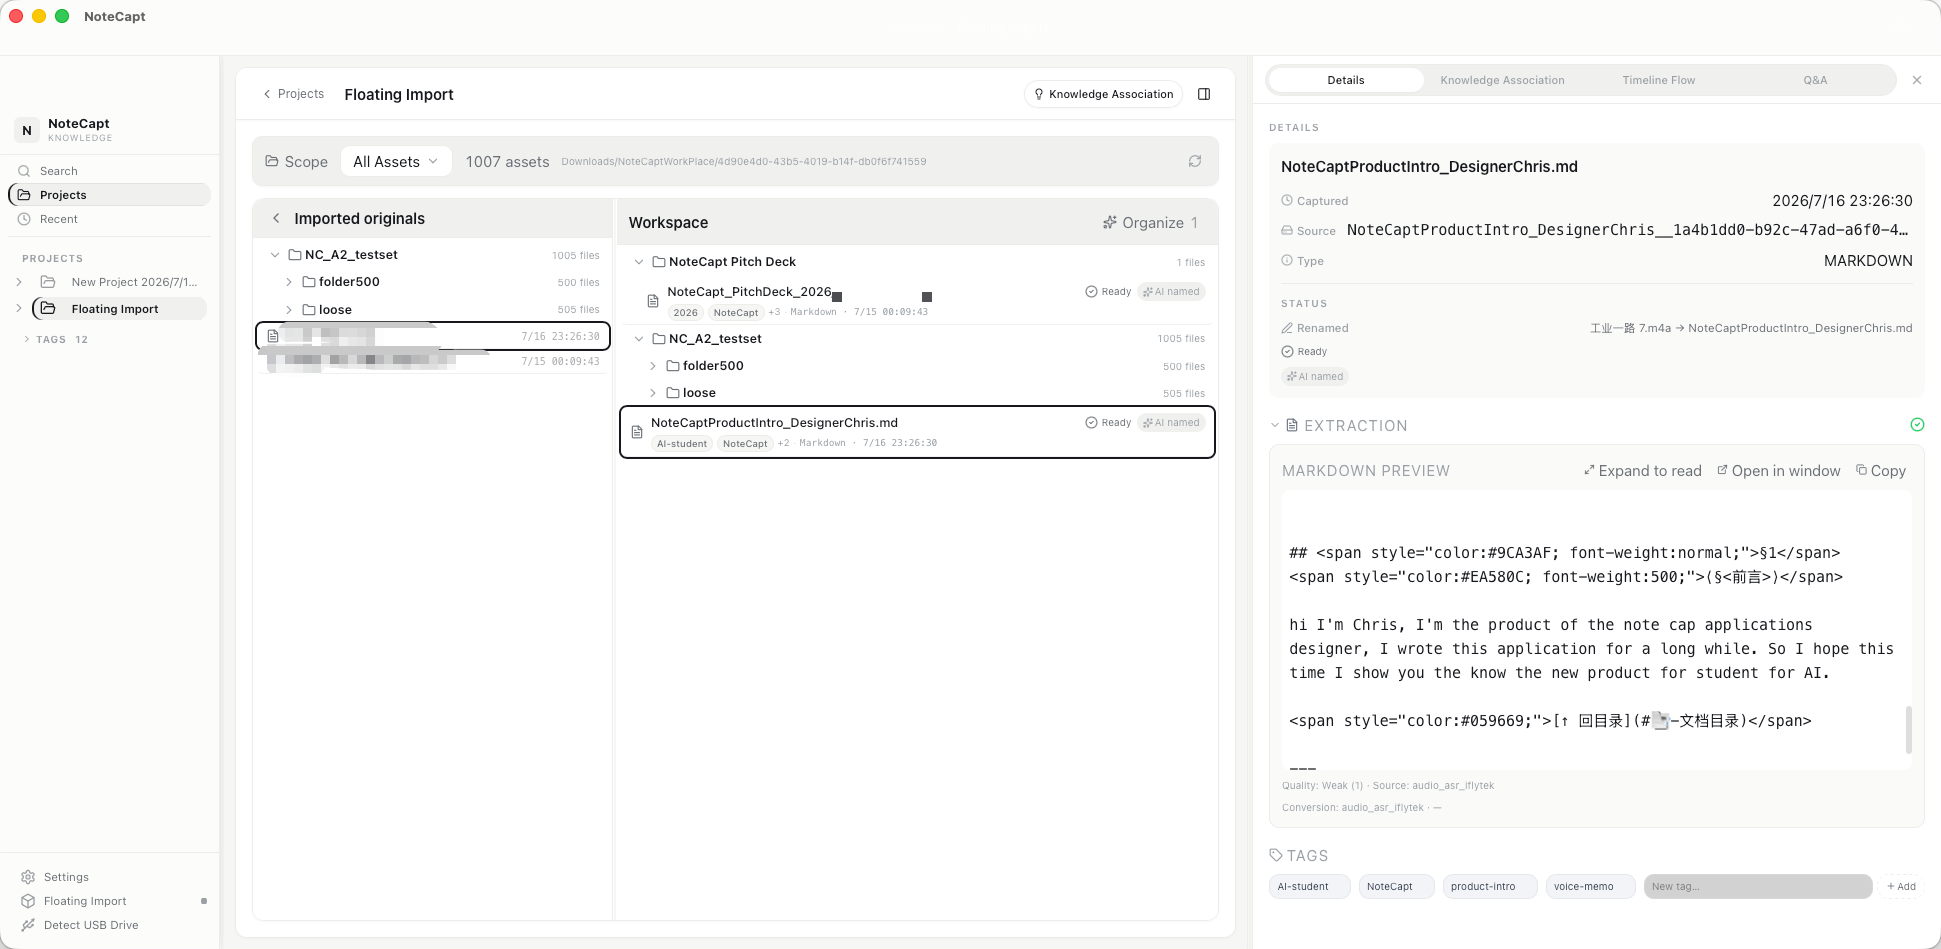Switch to the Timeline Flow tab

1659,80
